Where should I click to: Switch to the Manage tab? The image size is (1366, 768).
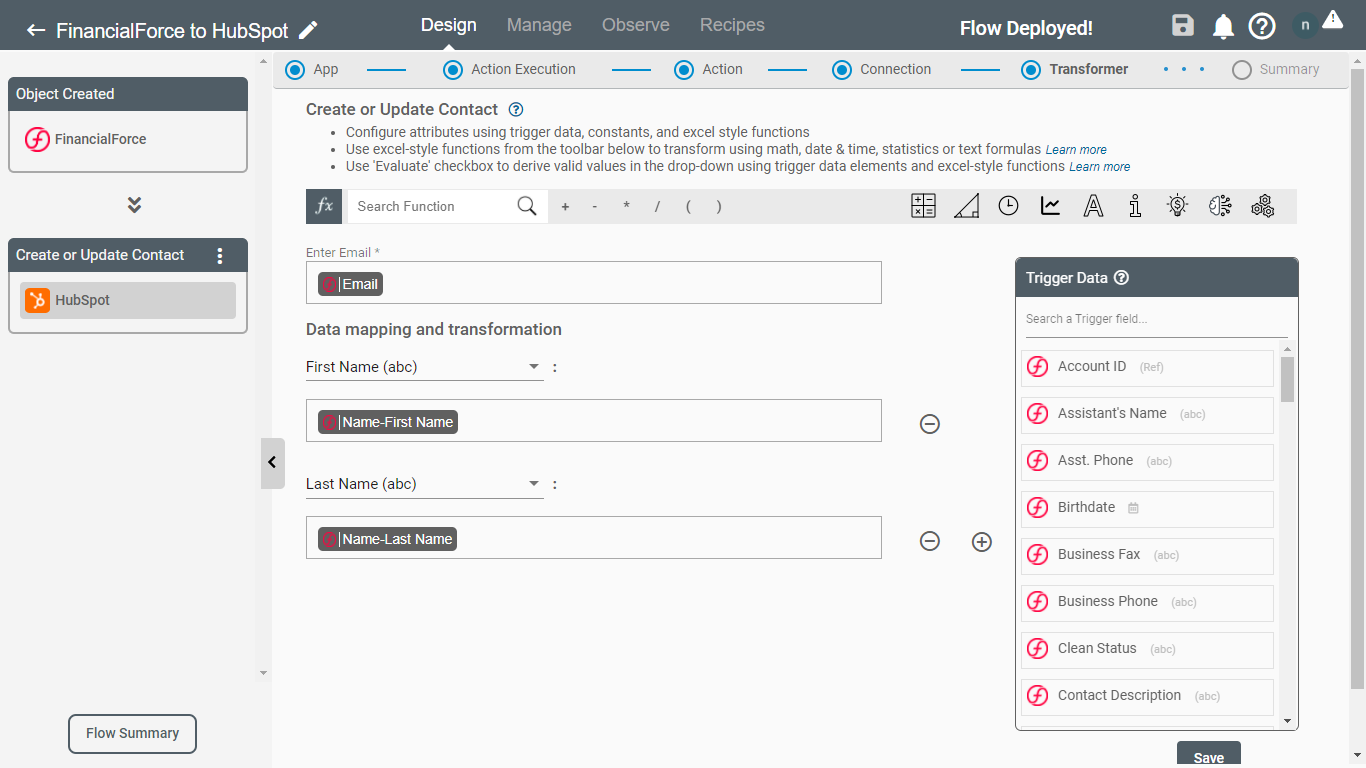coord(539,25)
